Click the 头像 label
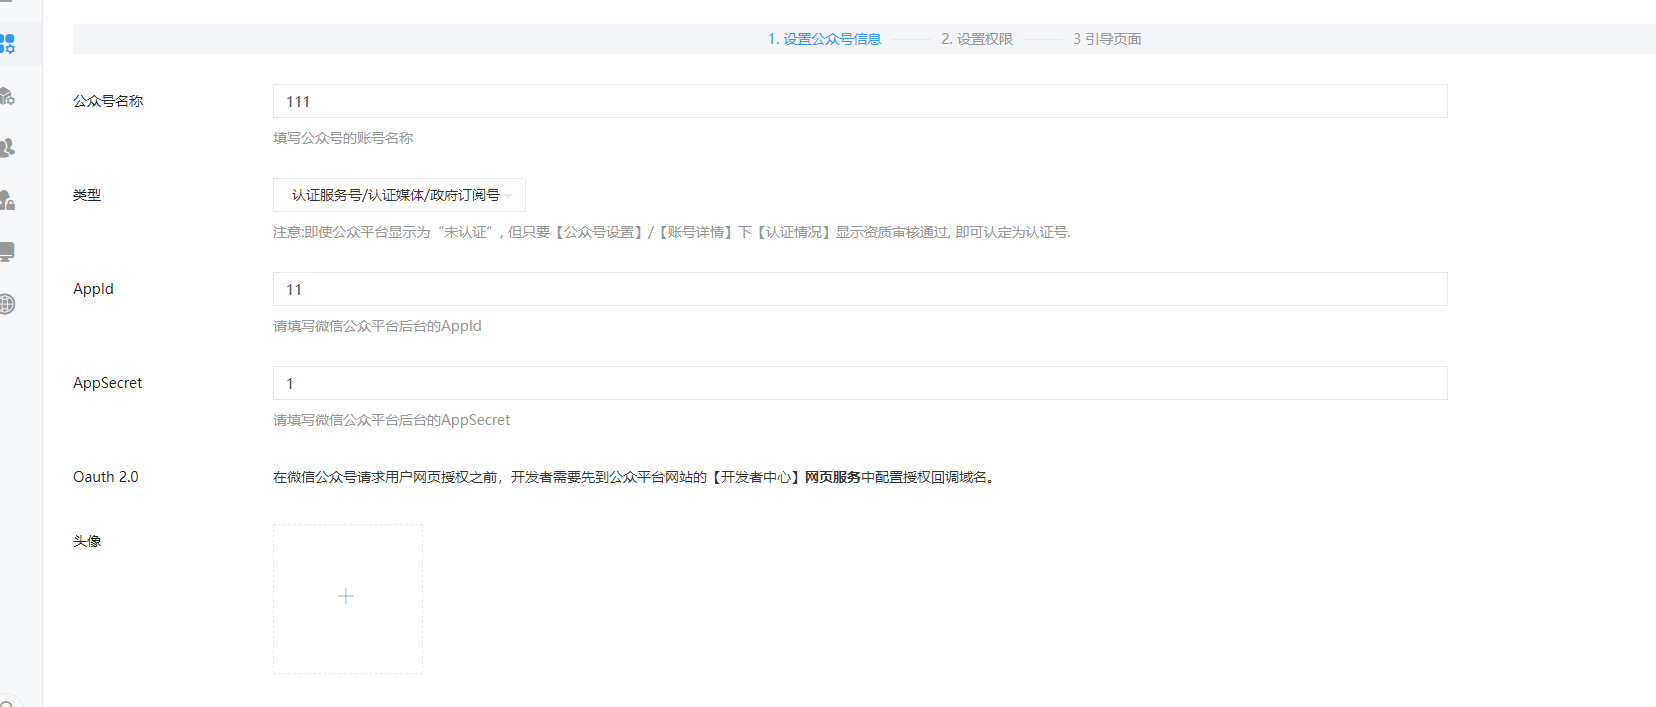 point(87,541)
